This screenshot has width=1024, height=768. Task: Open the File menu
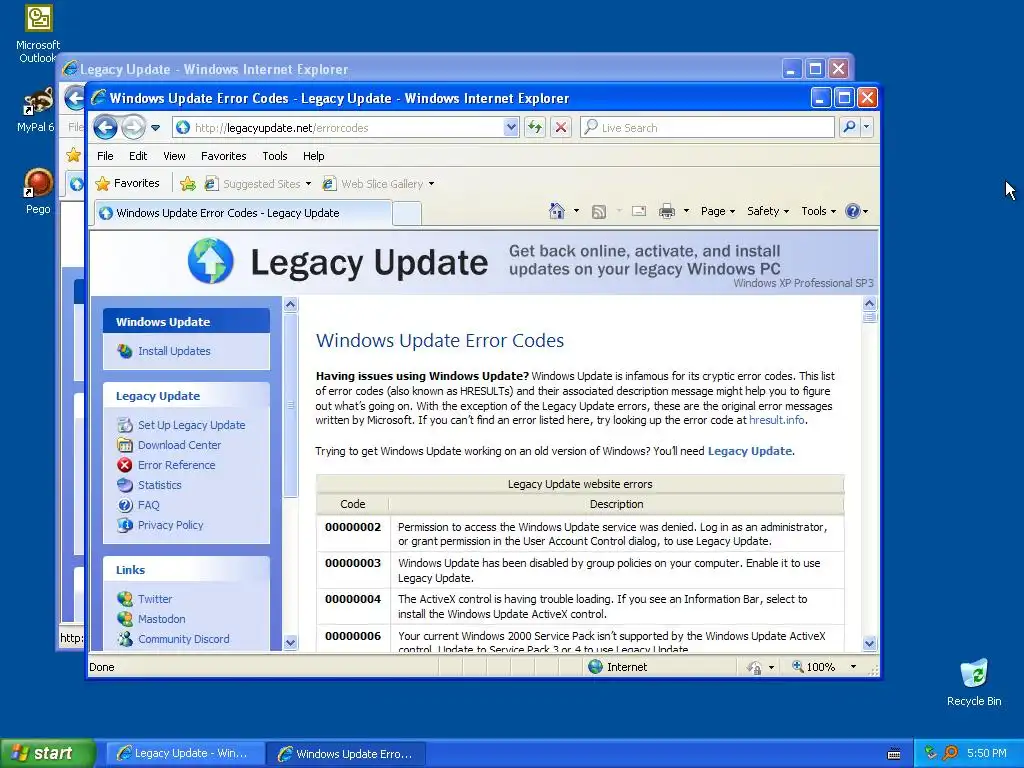(105, 156)
